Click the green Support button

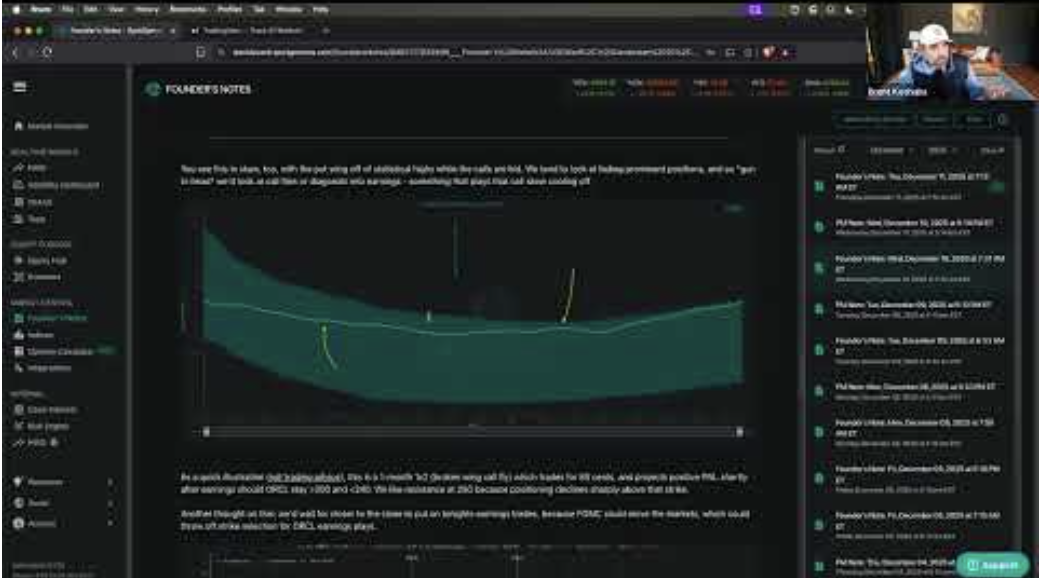point(992,565)
